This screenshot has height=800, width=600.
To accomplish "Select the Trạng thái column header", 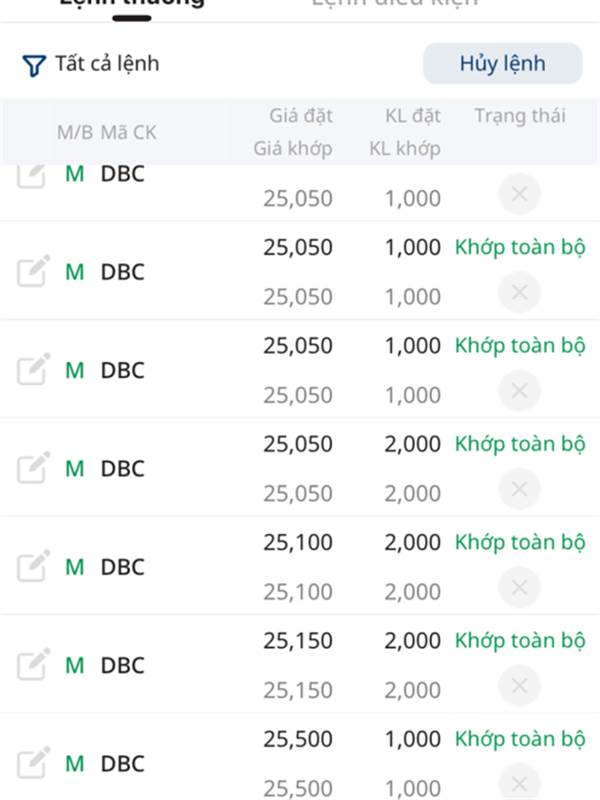I will [520, 116].
